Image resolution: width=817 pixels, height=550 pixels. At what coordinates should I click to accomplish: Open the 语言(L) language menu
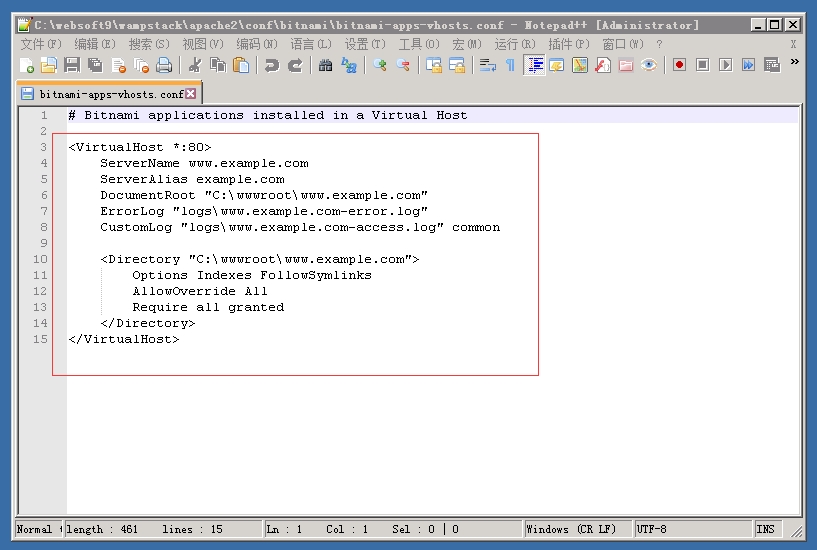click(311, 44)
